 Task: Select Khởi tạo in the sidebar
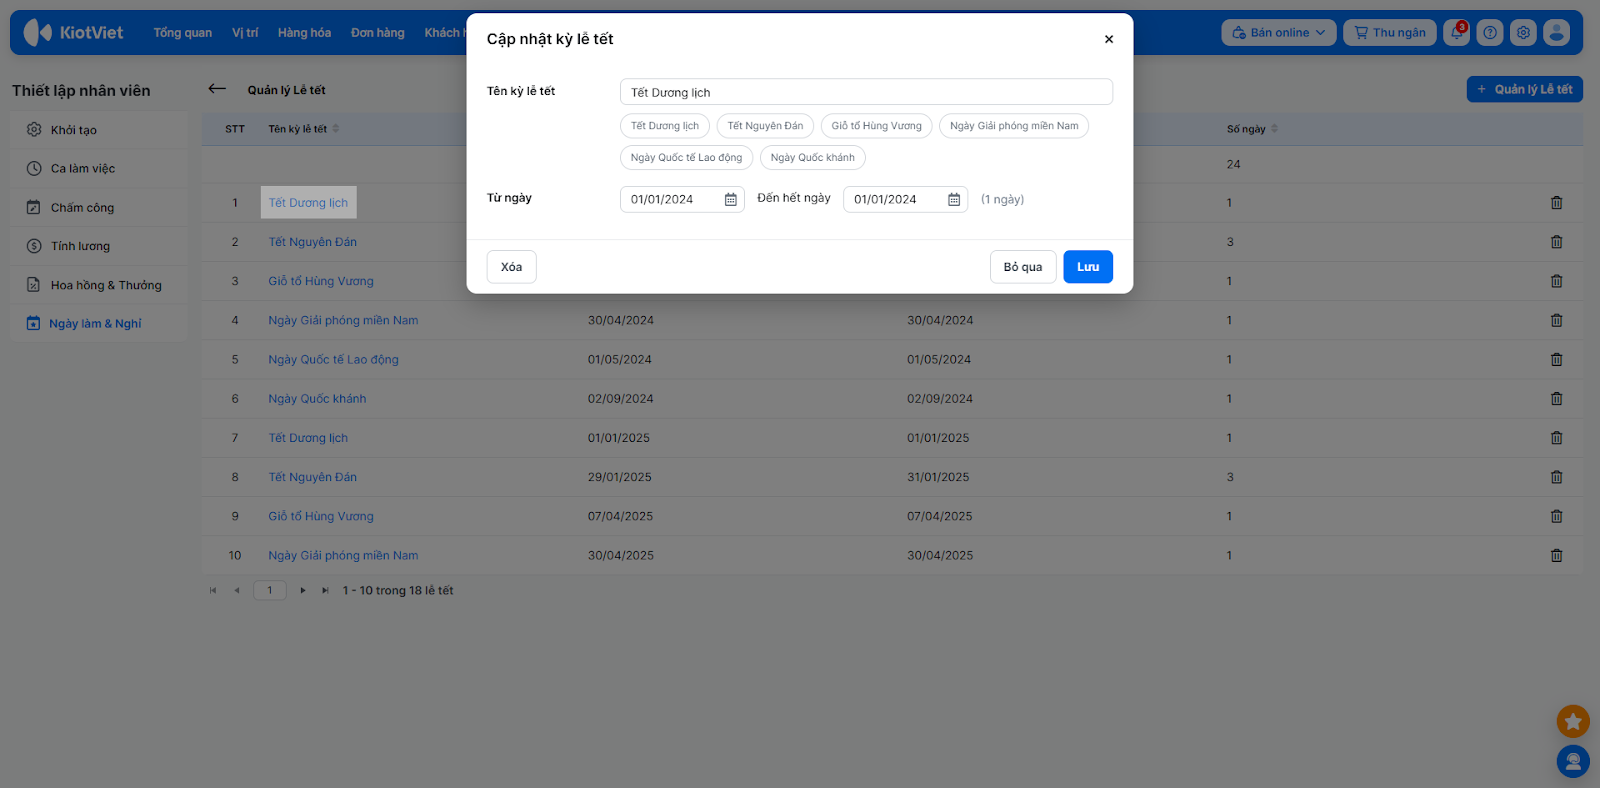100,130
